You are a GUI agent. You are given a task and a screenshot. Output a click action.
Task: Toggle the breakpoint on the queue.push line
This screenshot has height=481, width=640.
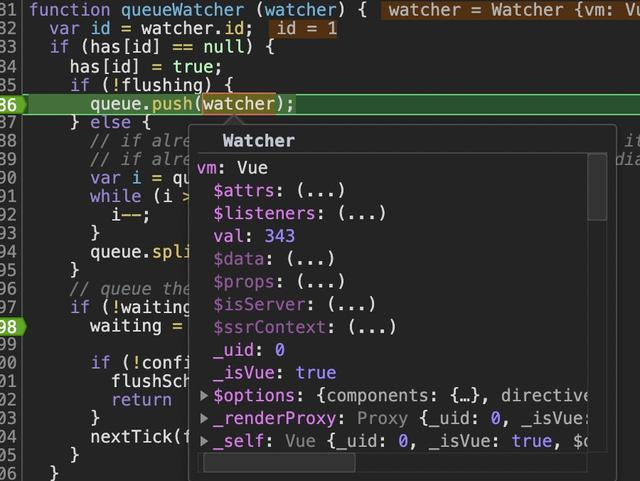12,105
